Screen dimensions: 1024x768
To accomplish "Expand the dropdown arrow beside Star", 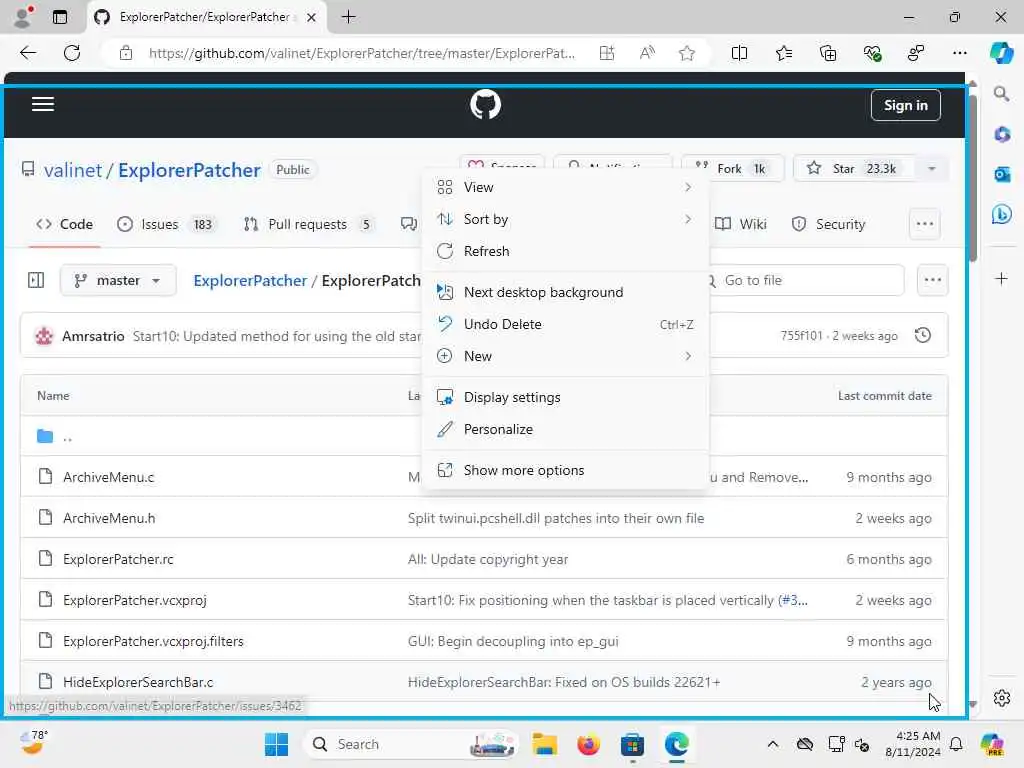I will pyautogui.click(x=932, y=168).
